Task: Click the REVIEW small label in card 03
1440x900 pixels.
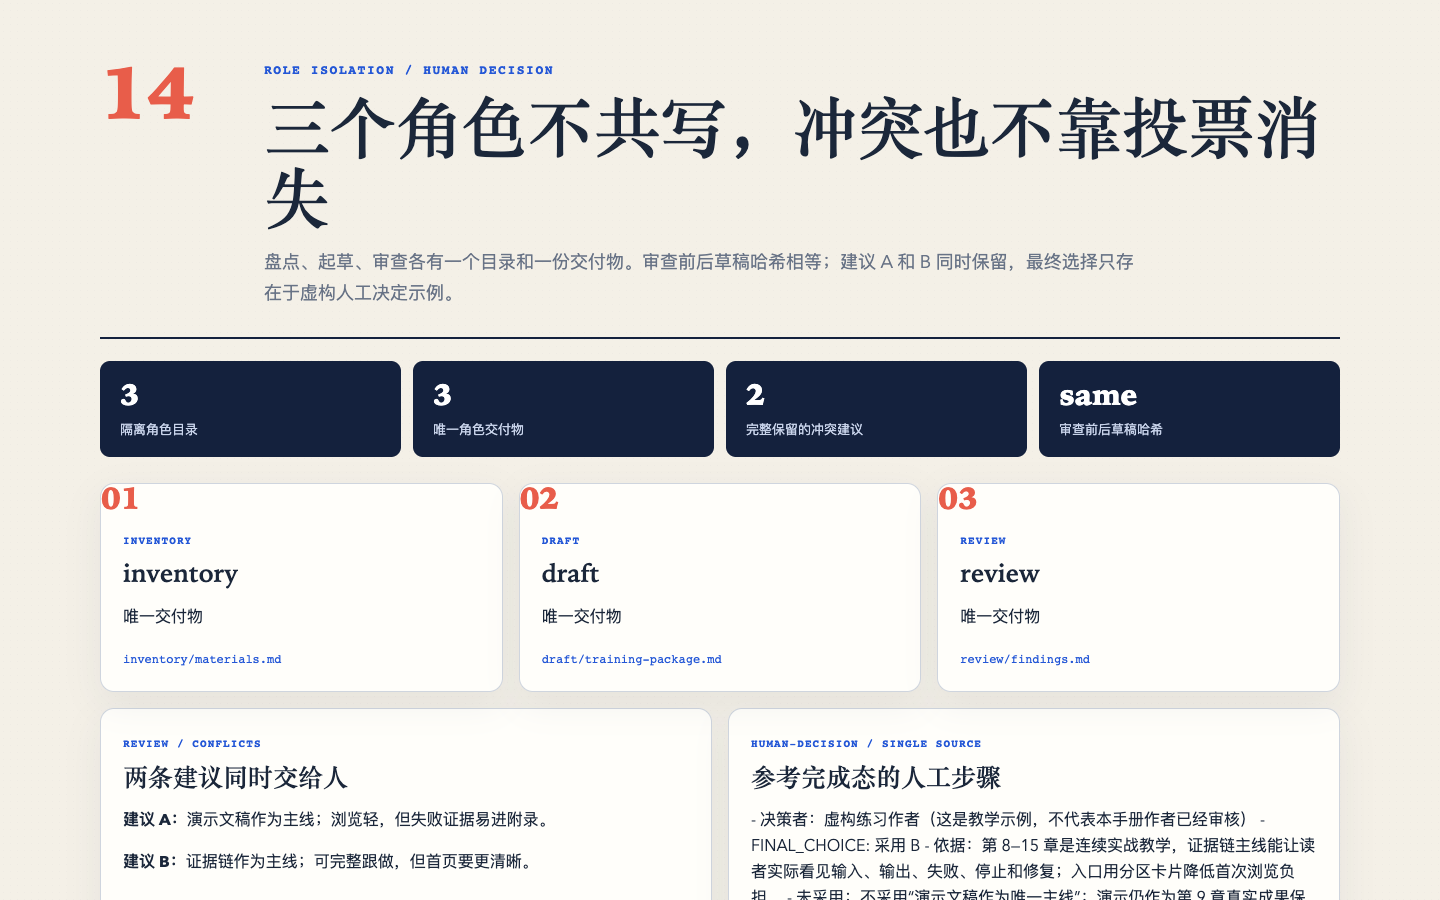Action: 983,541
